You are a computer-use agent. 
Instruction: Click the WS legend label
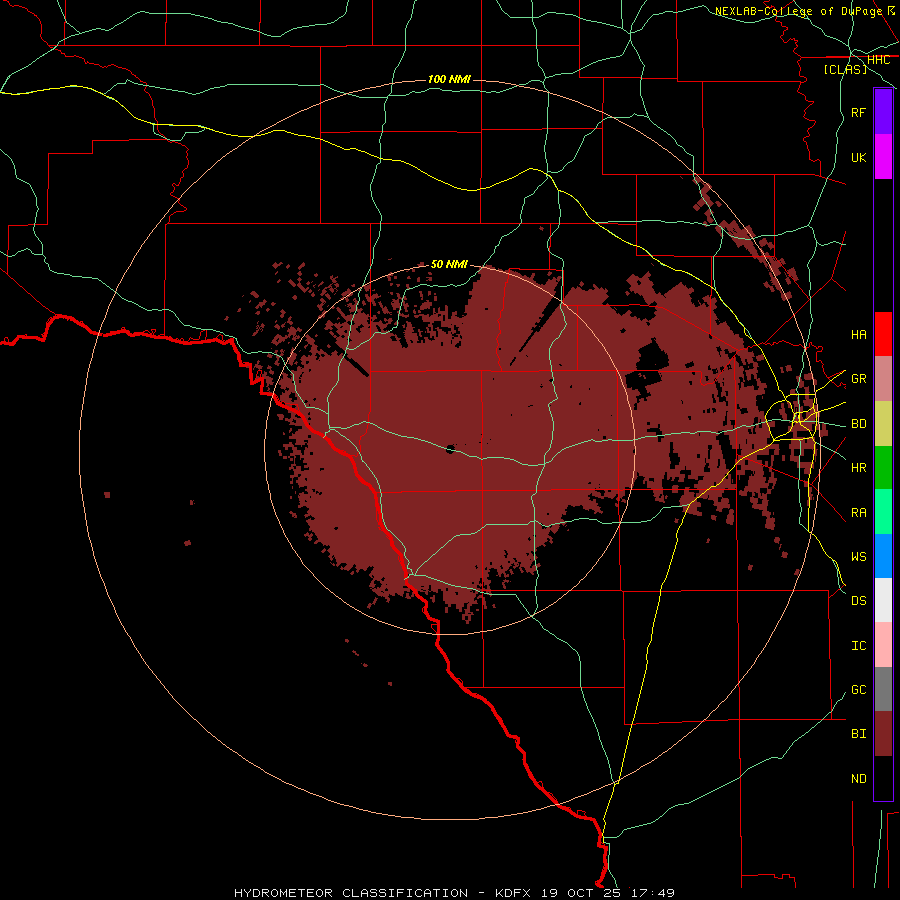(x=858, y=557)
